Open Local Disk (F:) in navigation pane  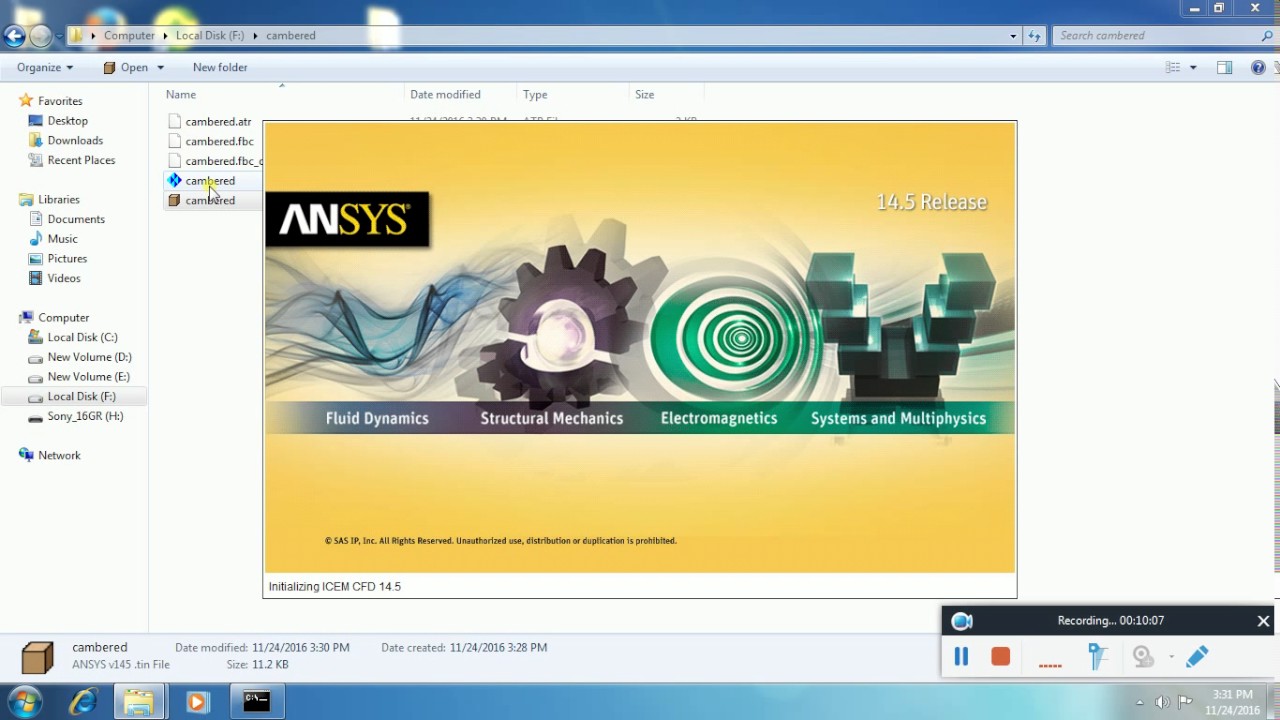click(x=81, y=397)
